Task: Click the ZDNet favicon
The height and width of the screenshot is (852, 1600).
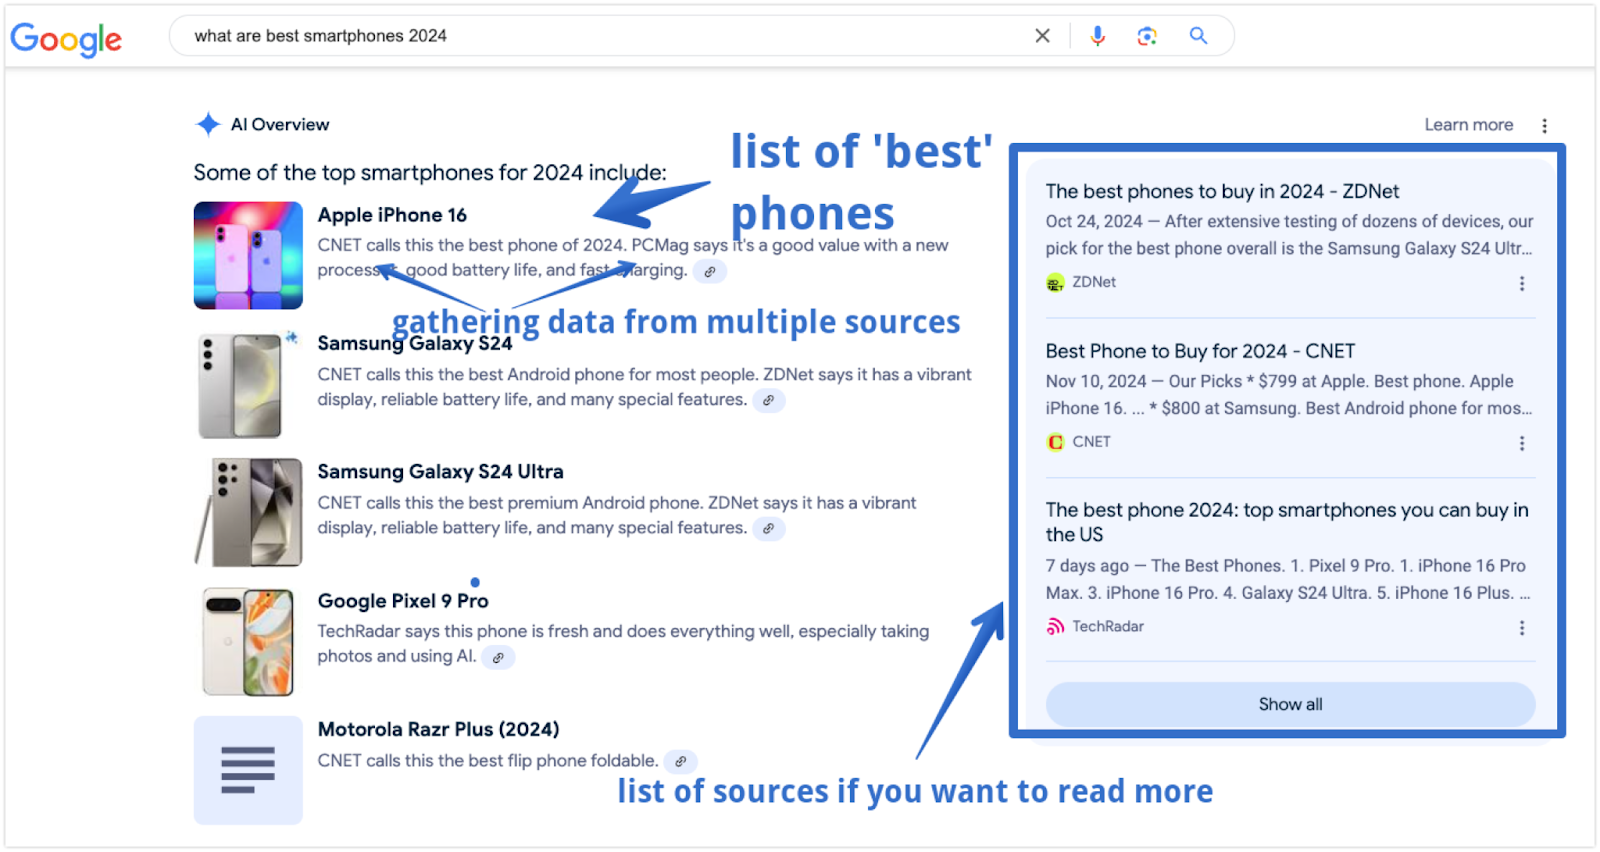Action: point(1055,283)
